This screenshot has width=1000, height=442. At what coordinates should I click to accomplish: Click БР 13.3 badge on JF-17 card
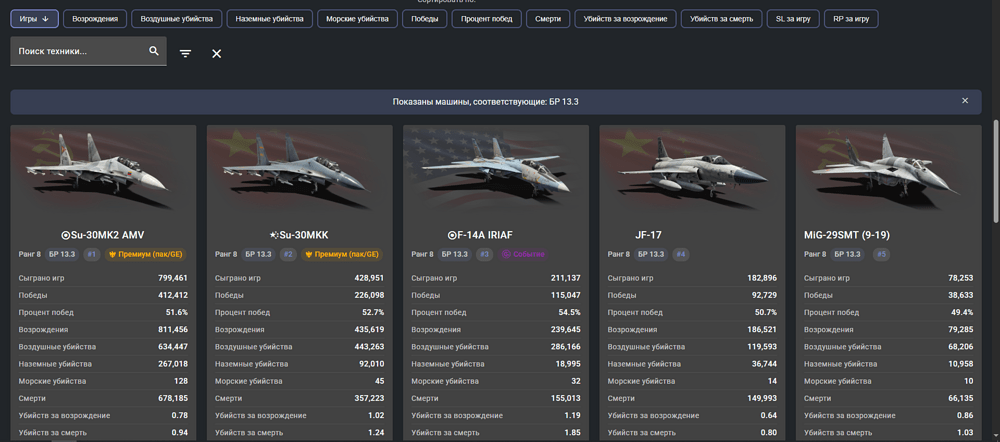tap(652, 254)
